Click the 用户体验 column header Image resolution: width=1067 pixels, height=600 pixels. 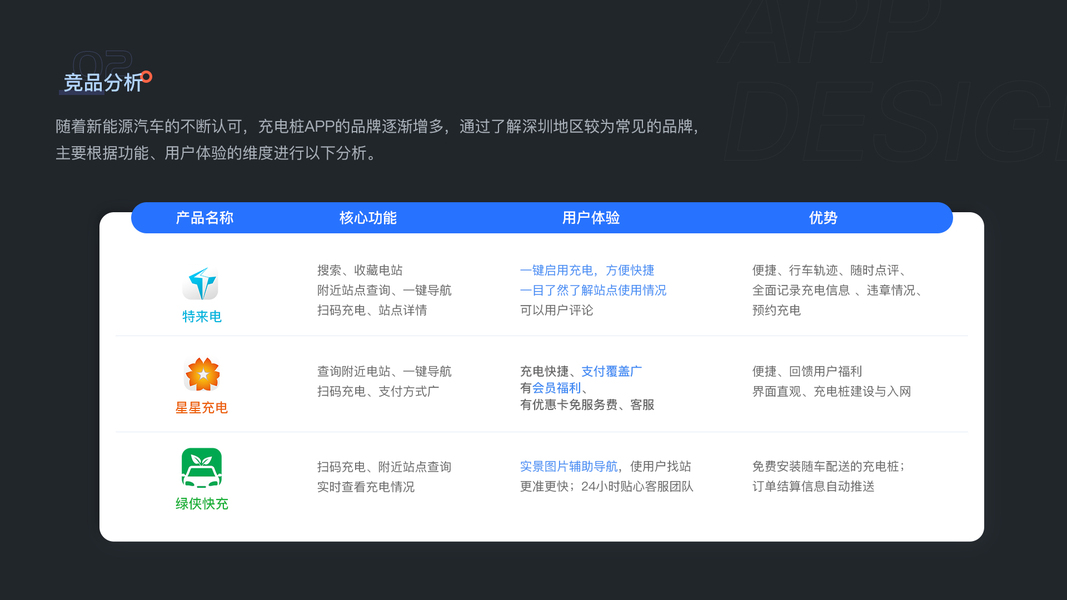tap(591, 218)
